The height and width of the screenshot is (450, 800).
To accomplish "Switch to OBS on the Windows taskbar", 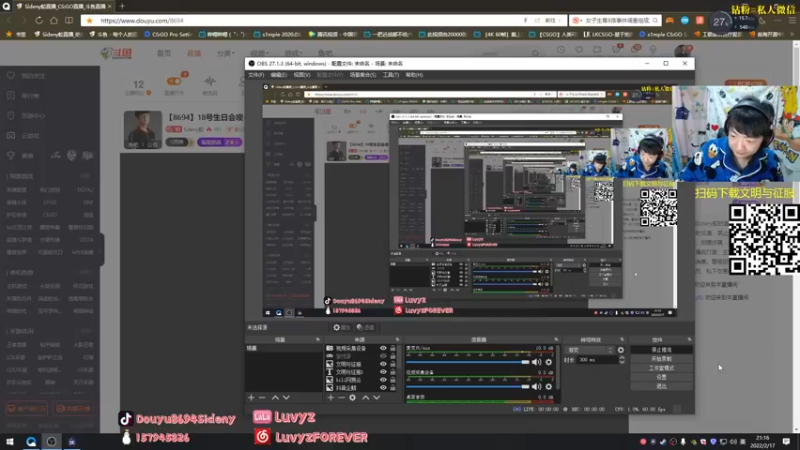I will pos(52,441).
